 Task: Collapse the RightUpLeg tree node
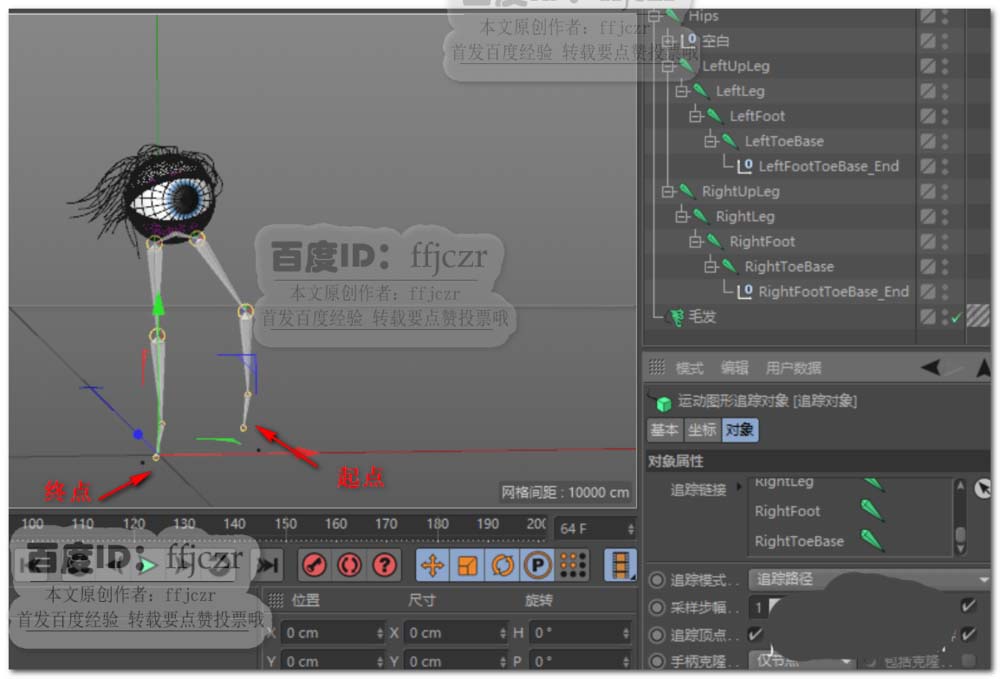coord(668,191)
